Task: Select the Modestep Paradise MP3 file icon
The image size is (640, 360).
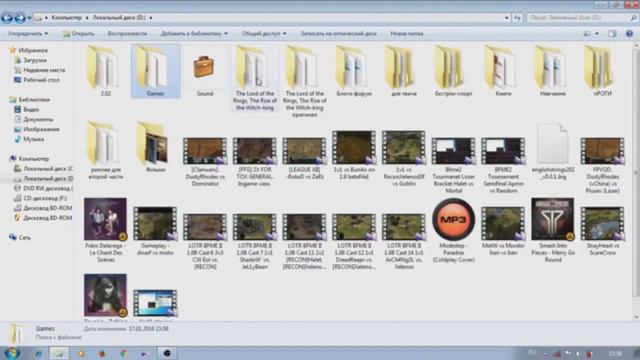Action: tap(453, 220)
